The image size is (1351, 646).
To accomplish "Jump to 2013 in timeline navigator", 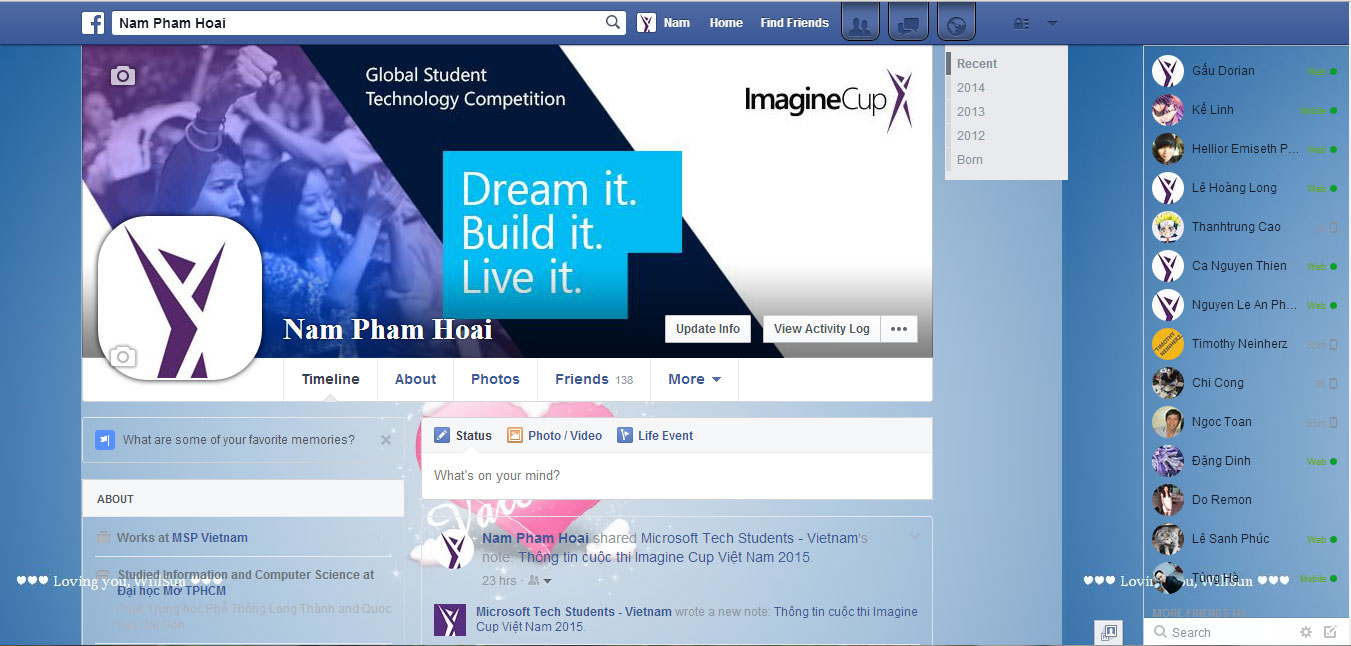I will tap(971, 112).
